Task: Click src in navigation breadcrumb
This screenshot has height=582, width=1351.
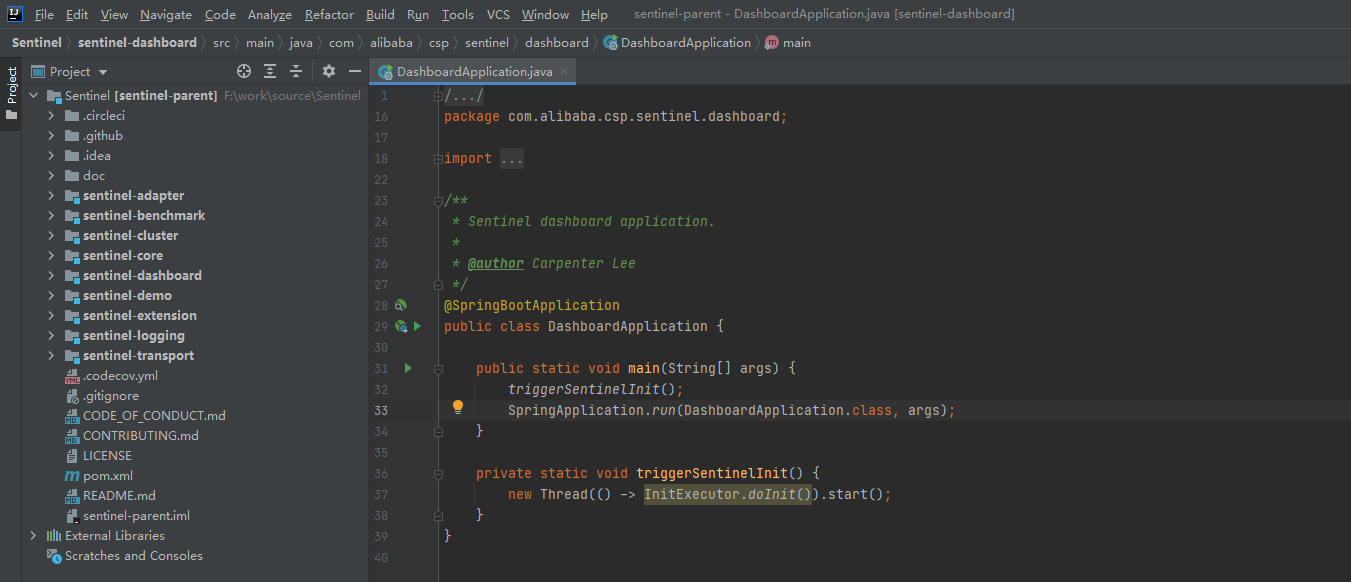Action: tap(221, 43)
